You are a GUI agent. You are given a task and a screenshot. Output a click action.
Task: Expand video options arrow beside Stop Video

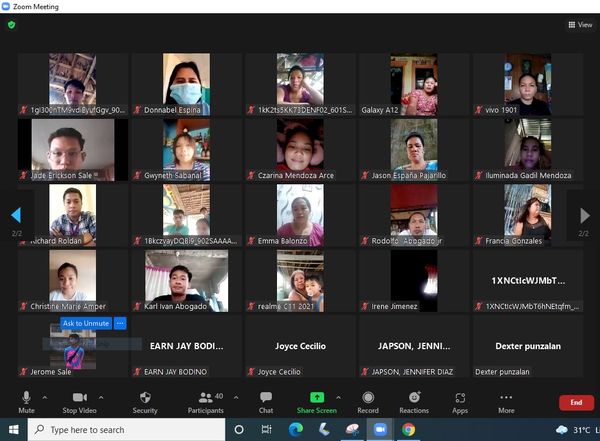point(101,397)
